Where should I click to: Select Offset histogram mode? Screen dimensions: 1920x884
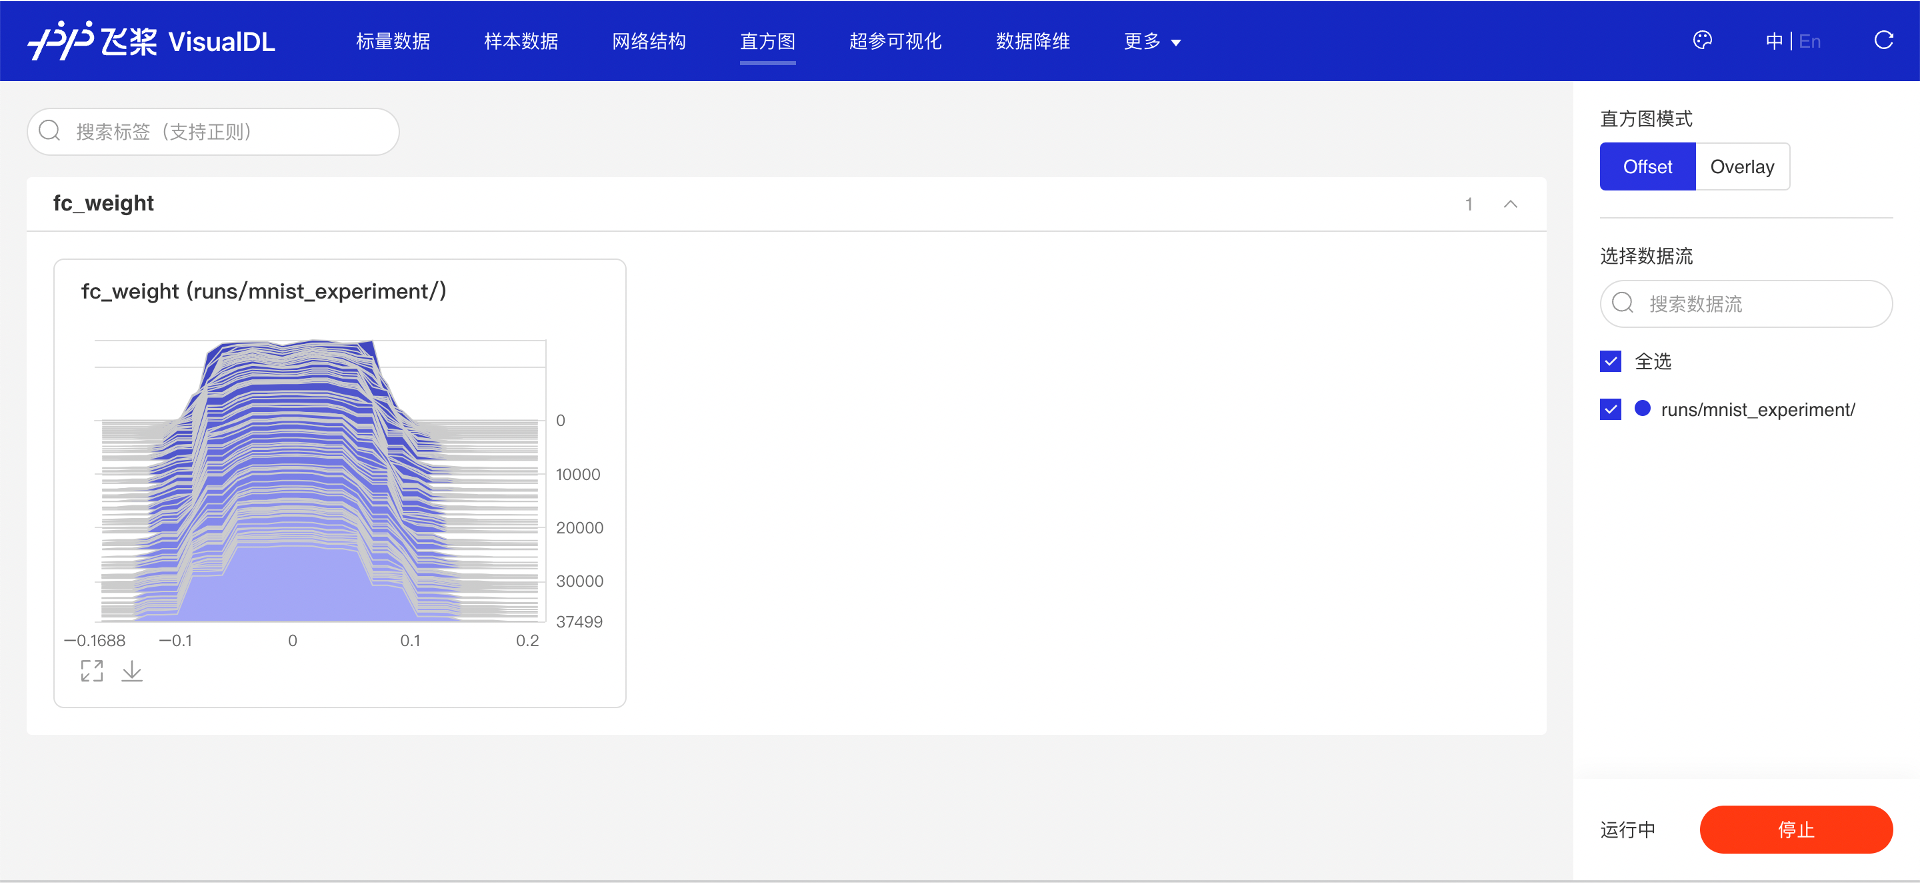click(x=1647, y=167)
